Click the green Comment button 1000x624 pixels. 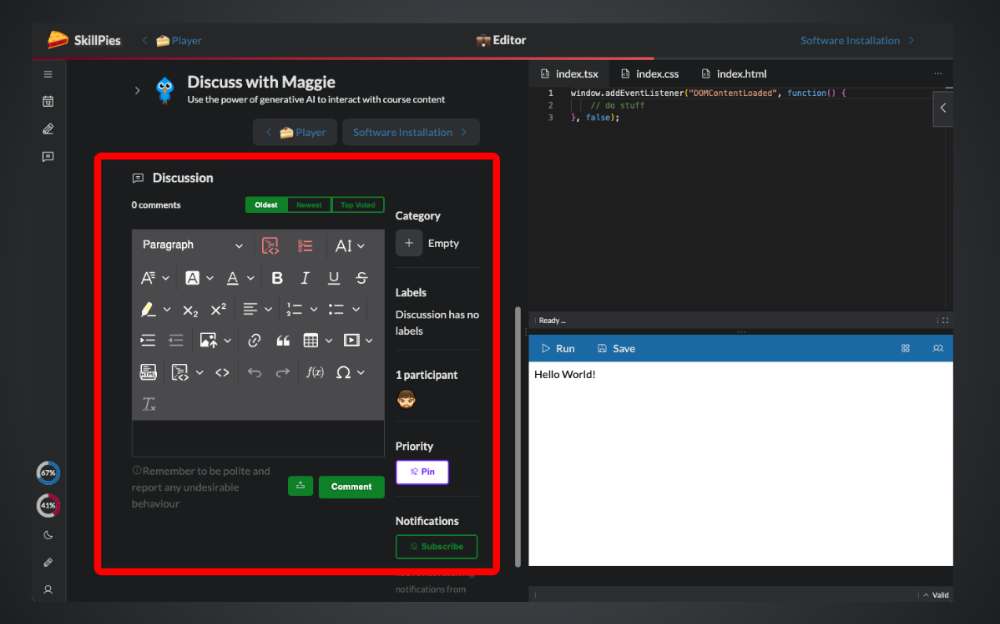point(351,487)
